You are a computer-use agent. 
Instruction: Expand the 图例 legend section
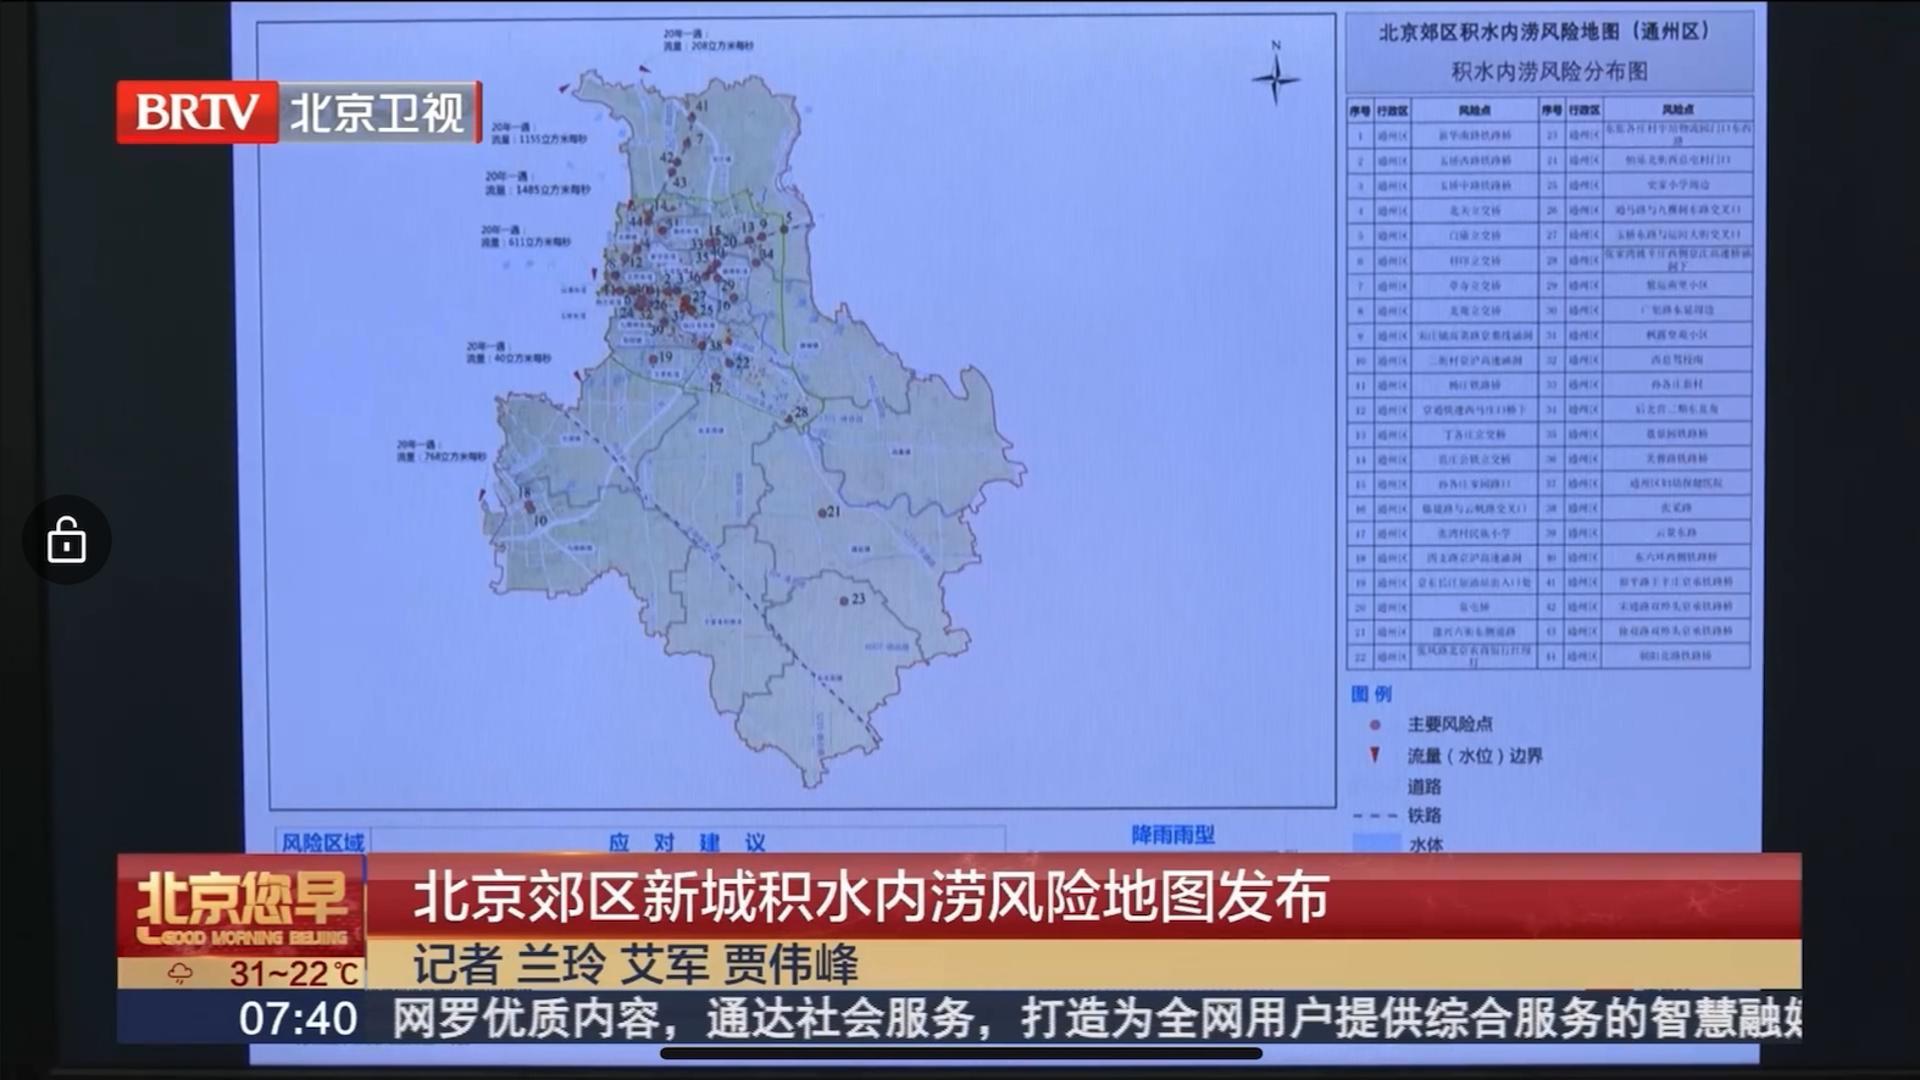[x=1371, y=693]
